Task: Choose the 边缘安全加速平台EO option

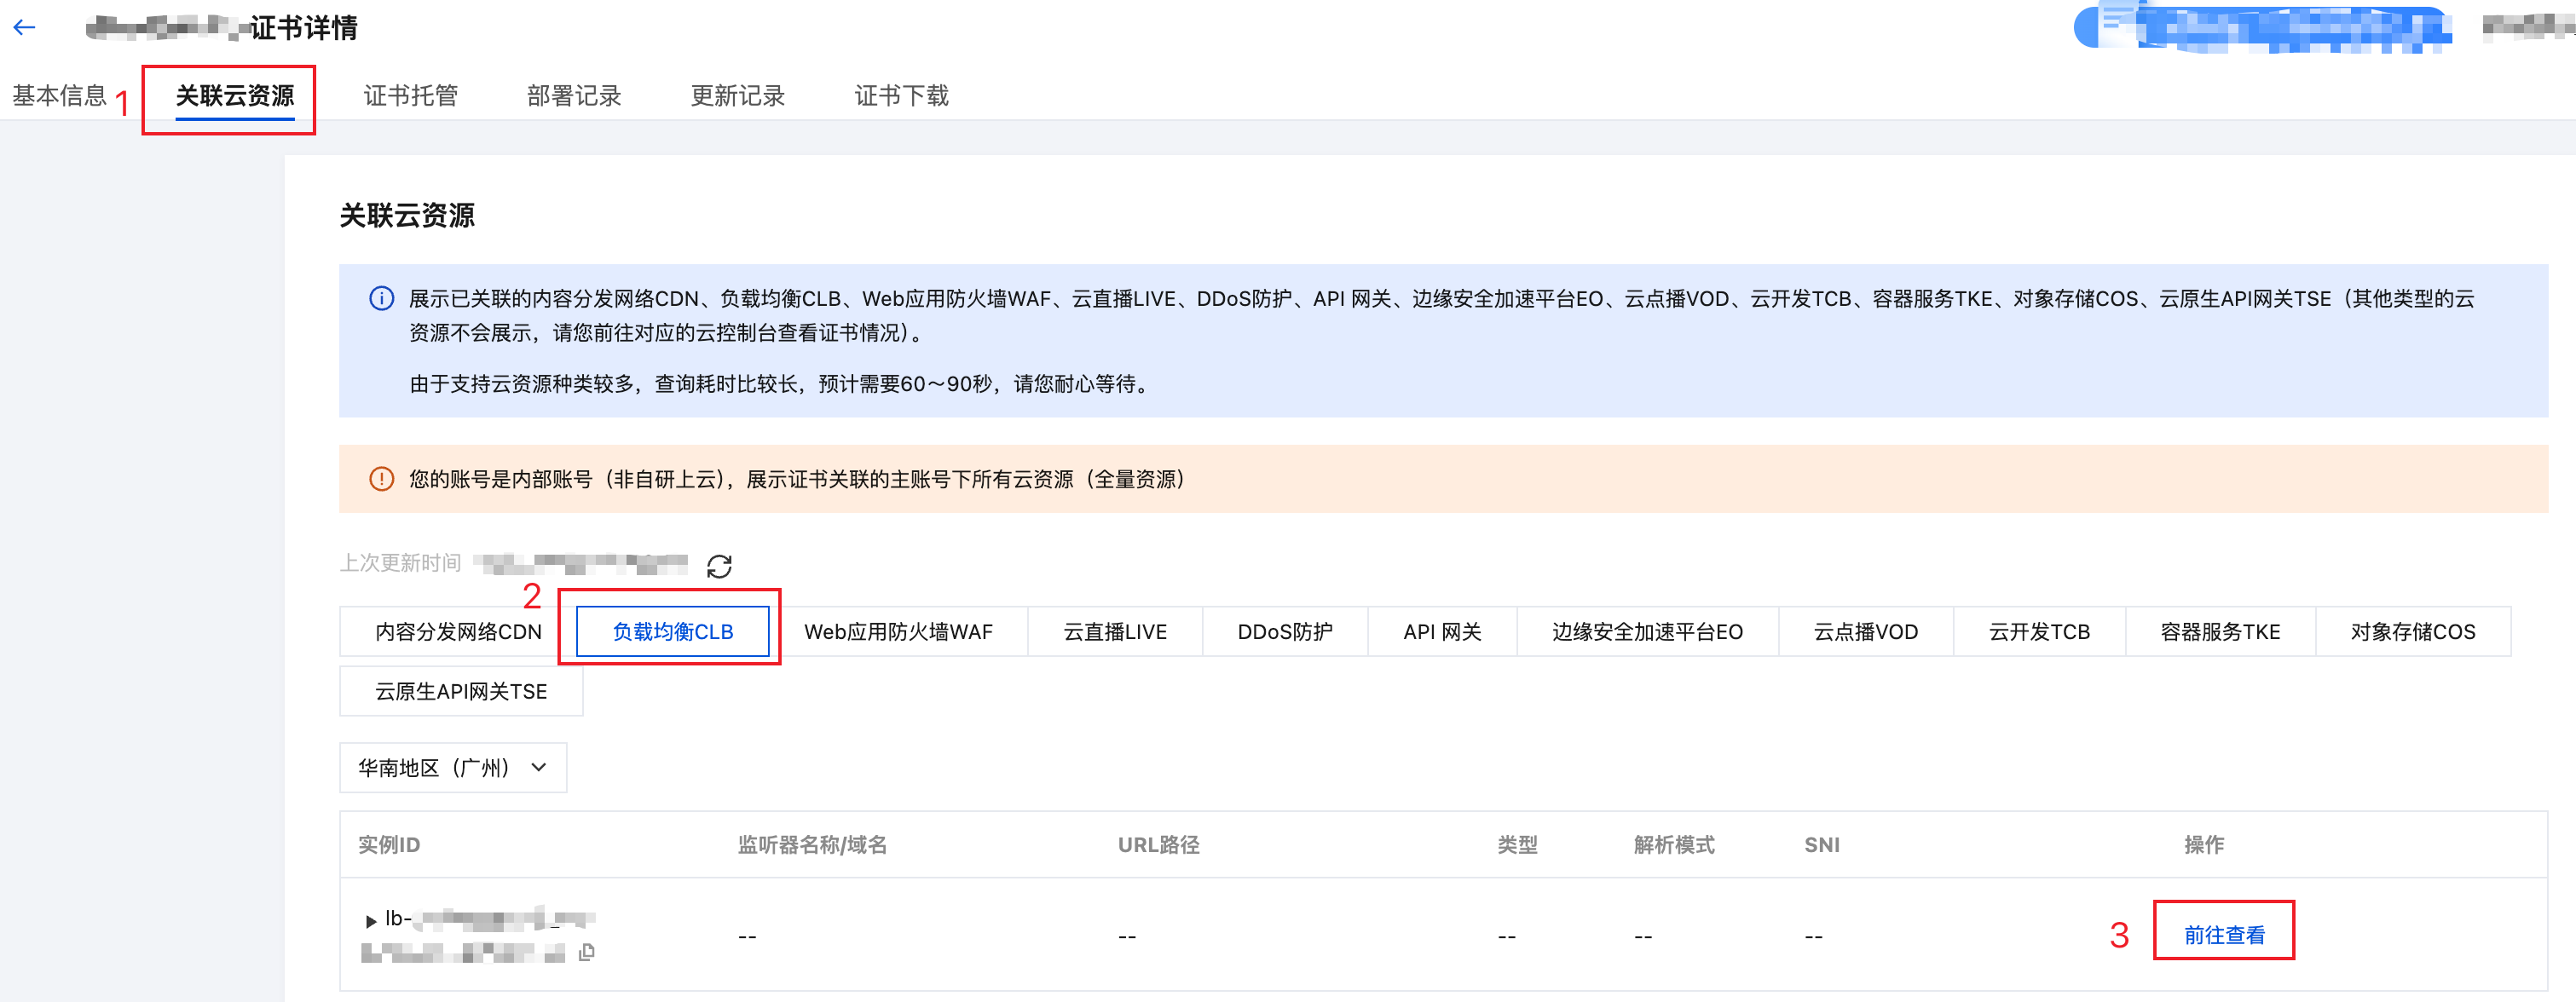Action: tap(1647, 632)
